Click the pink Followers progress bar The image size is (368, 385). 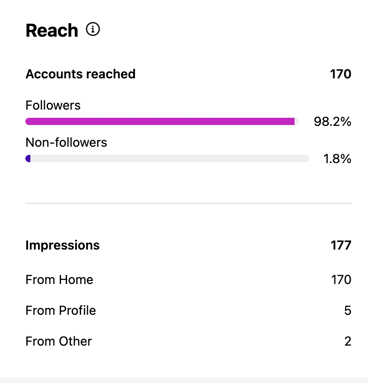point(160,121)
